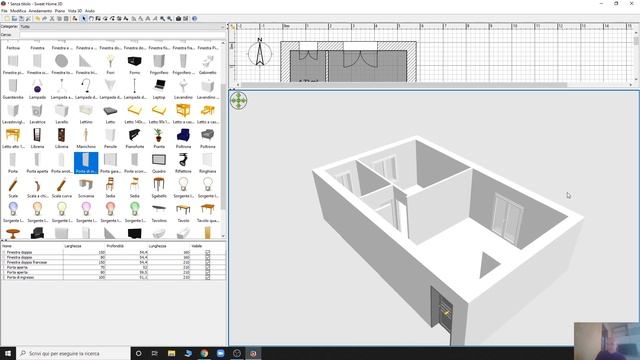
Task: Click the Create photo camera icon
Action: pyautogui.click(x=178, y=18)
